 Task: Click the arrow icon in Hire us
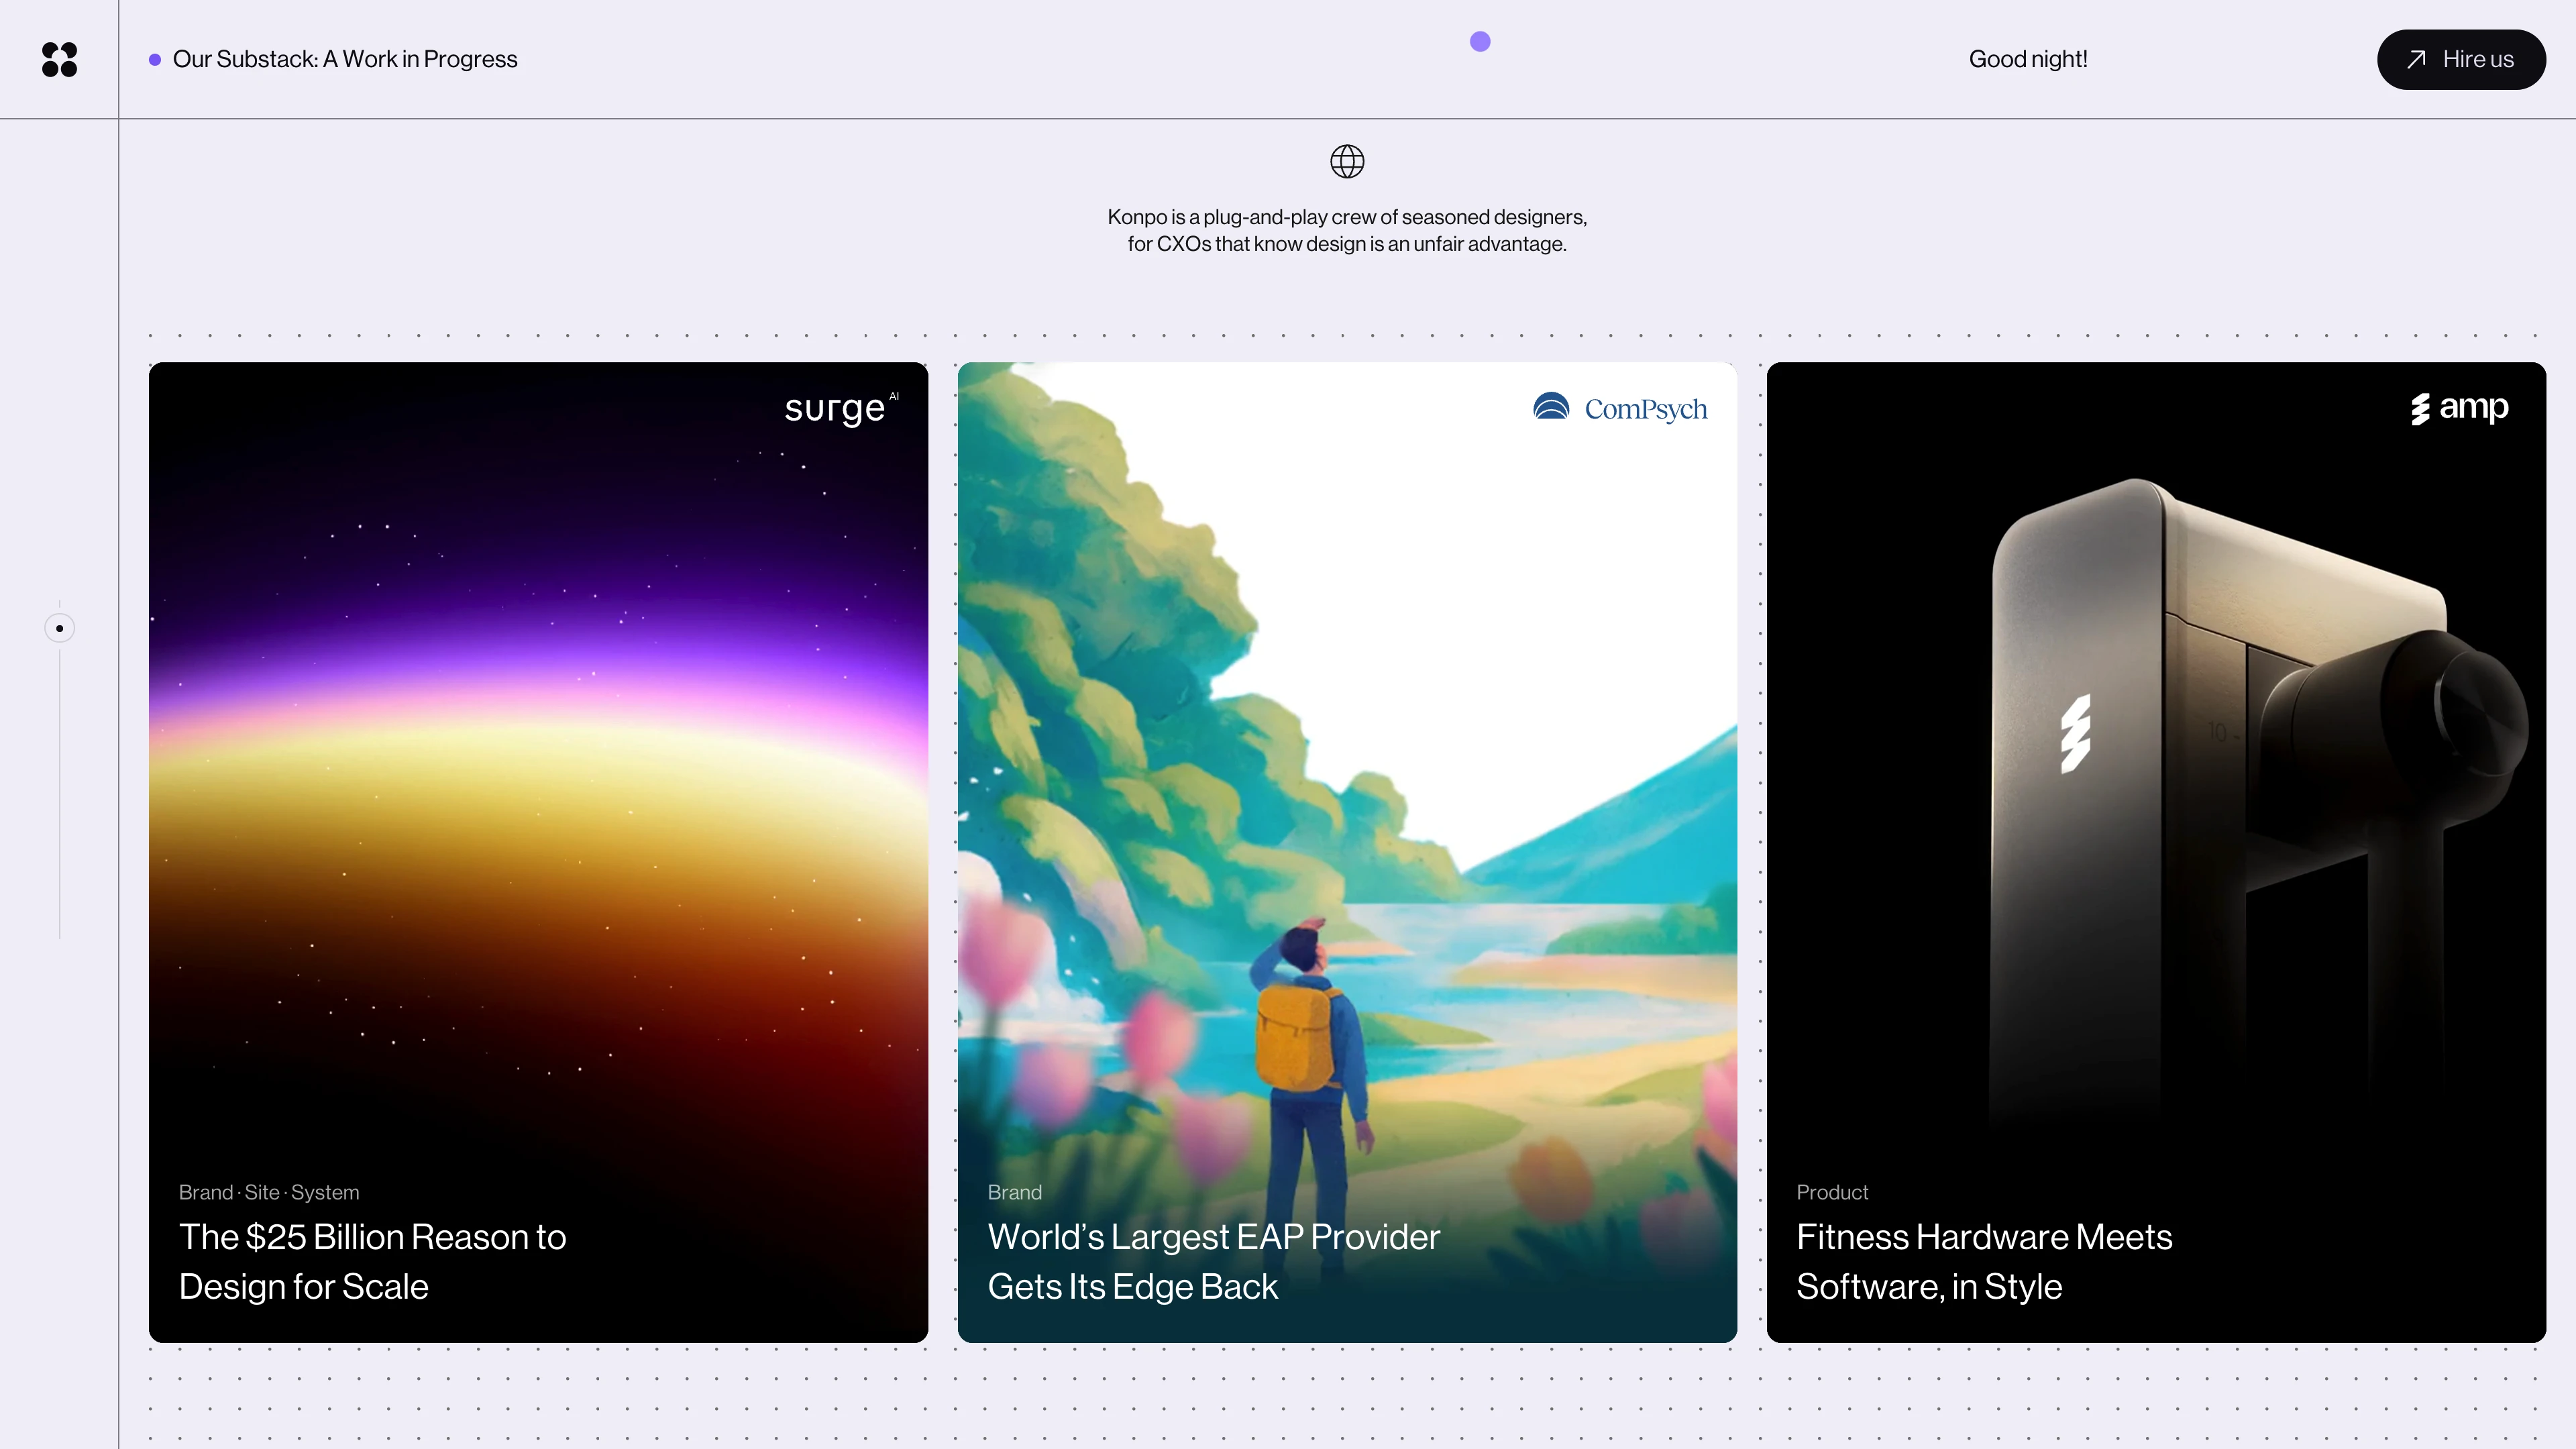(2416, 59)
